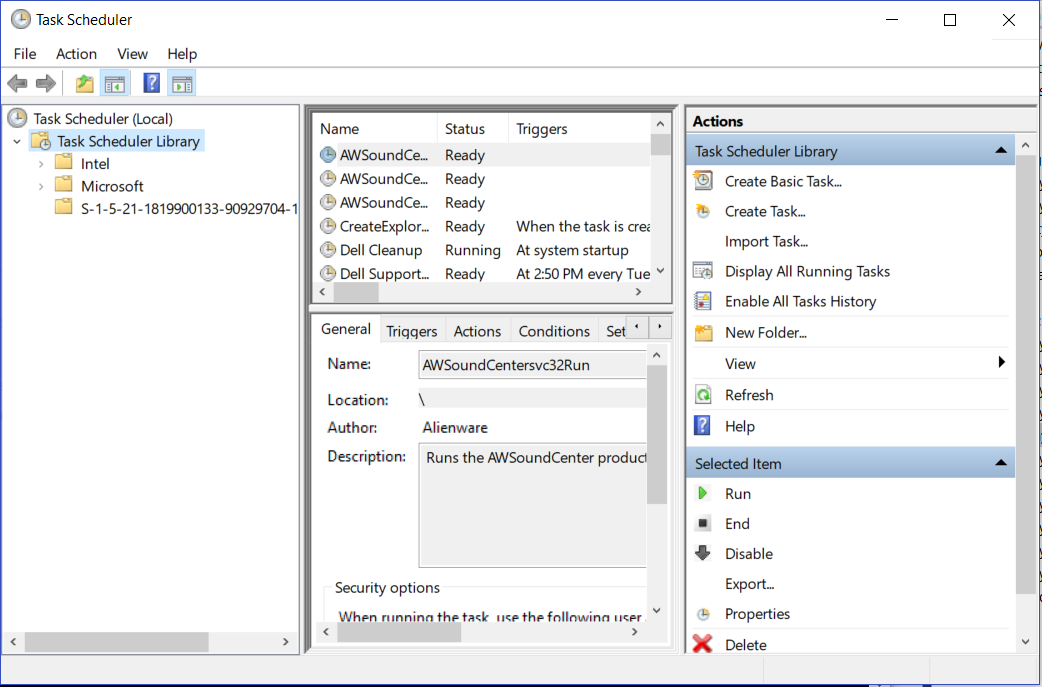Sort task list by Status column header
The height and width of the screenshot is (687, 1042).
(465, 129)
